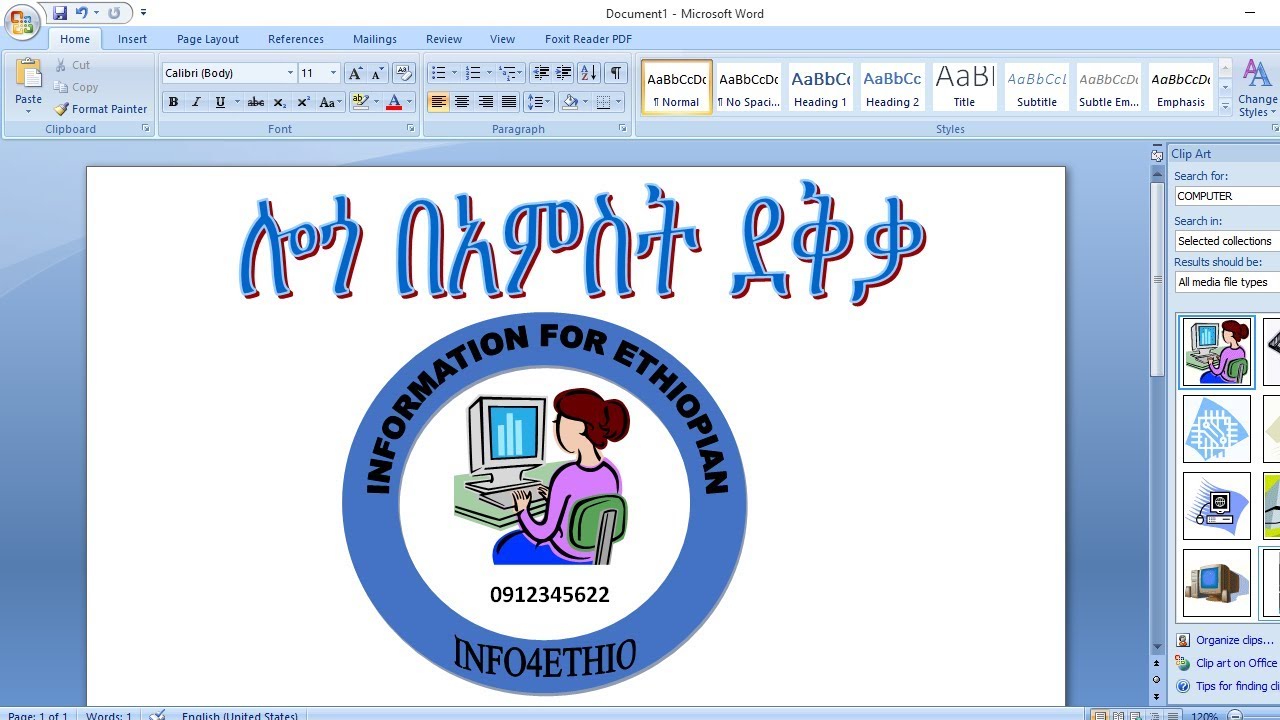
Task: Open the Foxit Reader PDF tab
Action: pos(588,39)
